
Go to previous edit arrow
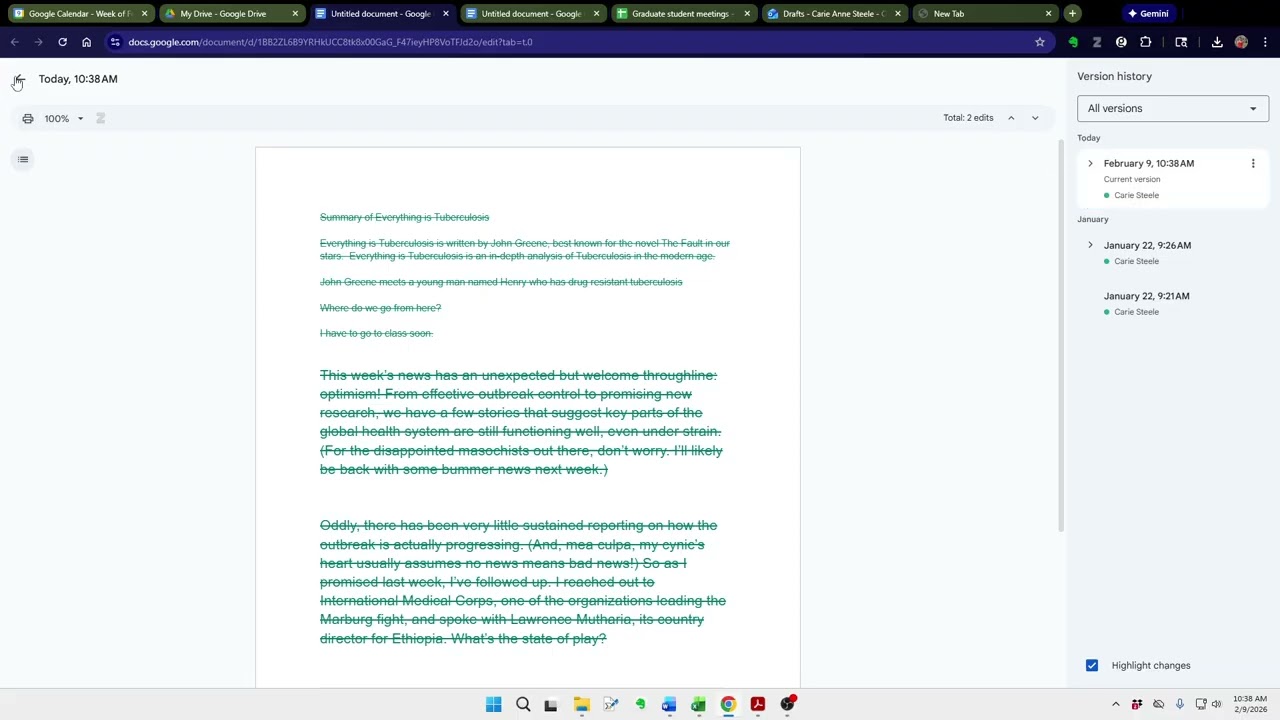tap(1011, 118)
